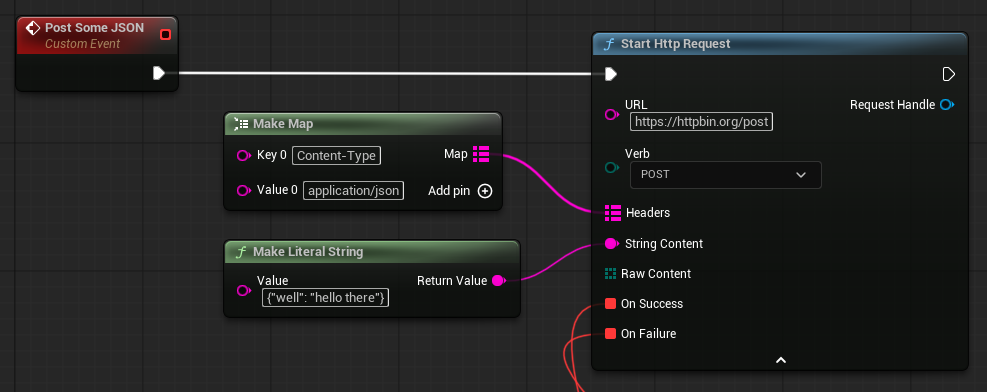Click the execution output pin of Post Some JSON
The width and height of the screenshot is (987, 392).
159,74
